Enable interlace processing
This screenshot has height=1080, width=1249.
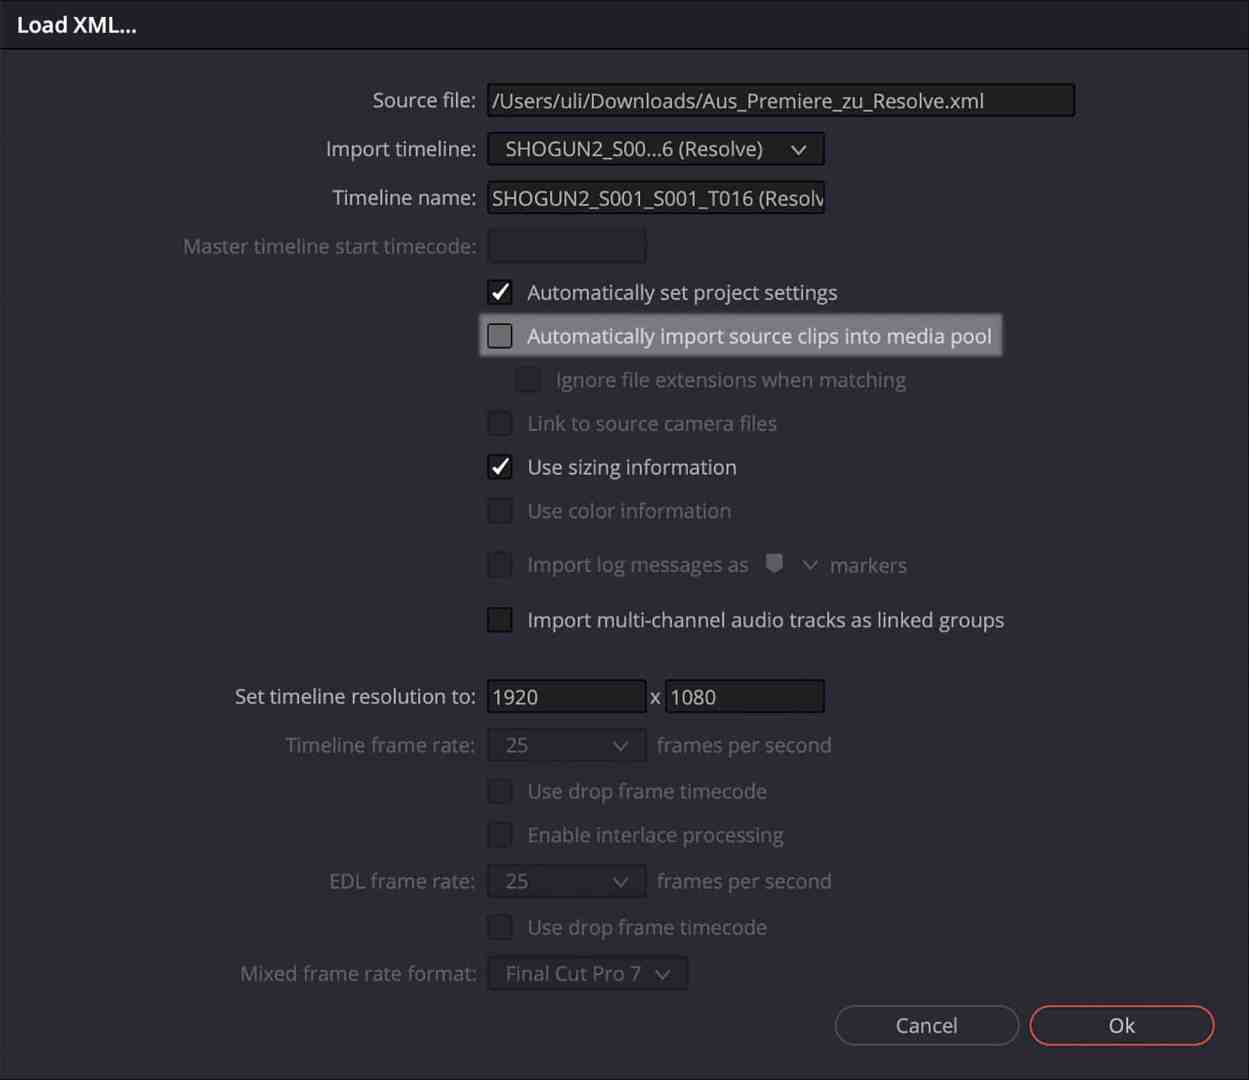coord(499,834)
